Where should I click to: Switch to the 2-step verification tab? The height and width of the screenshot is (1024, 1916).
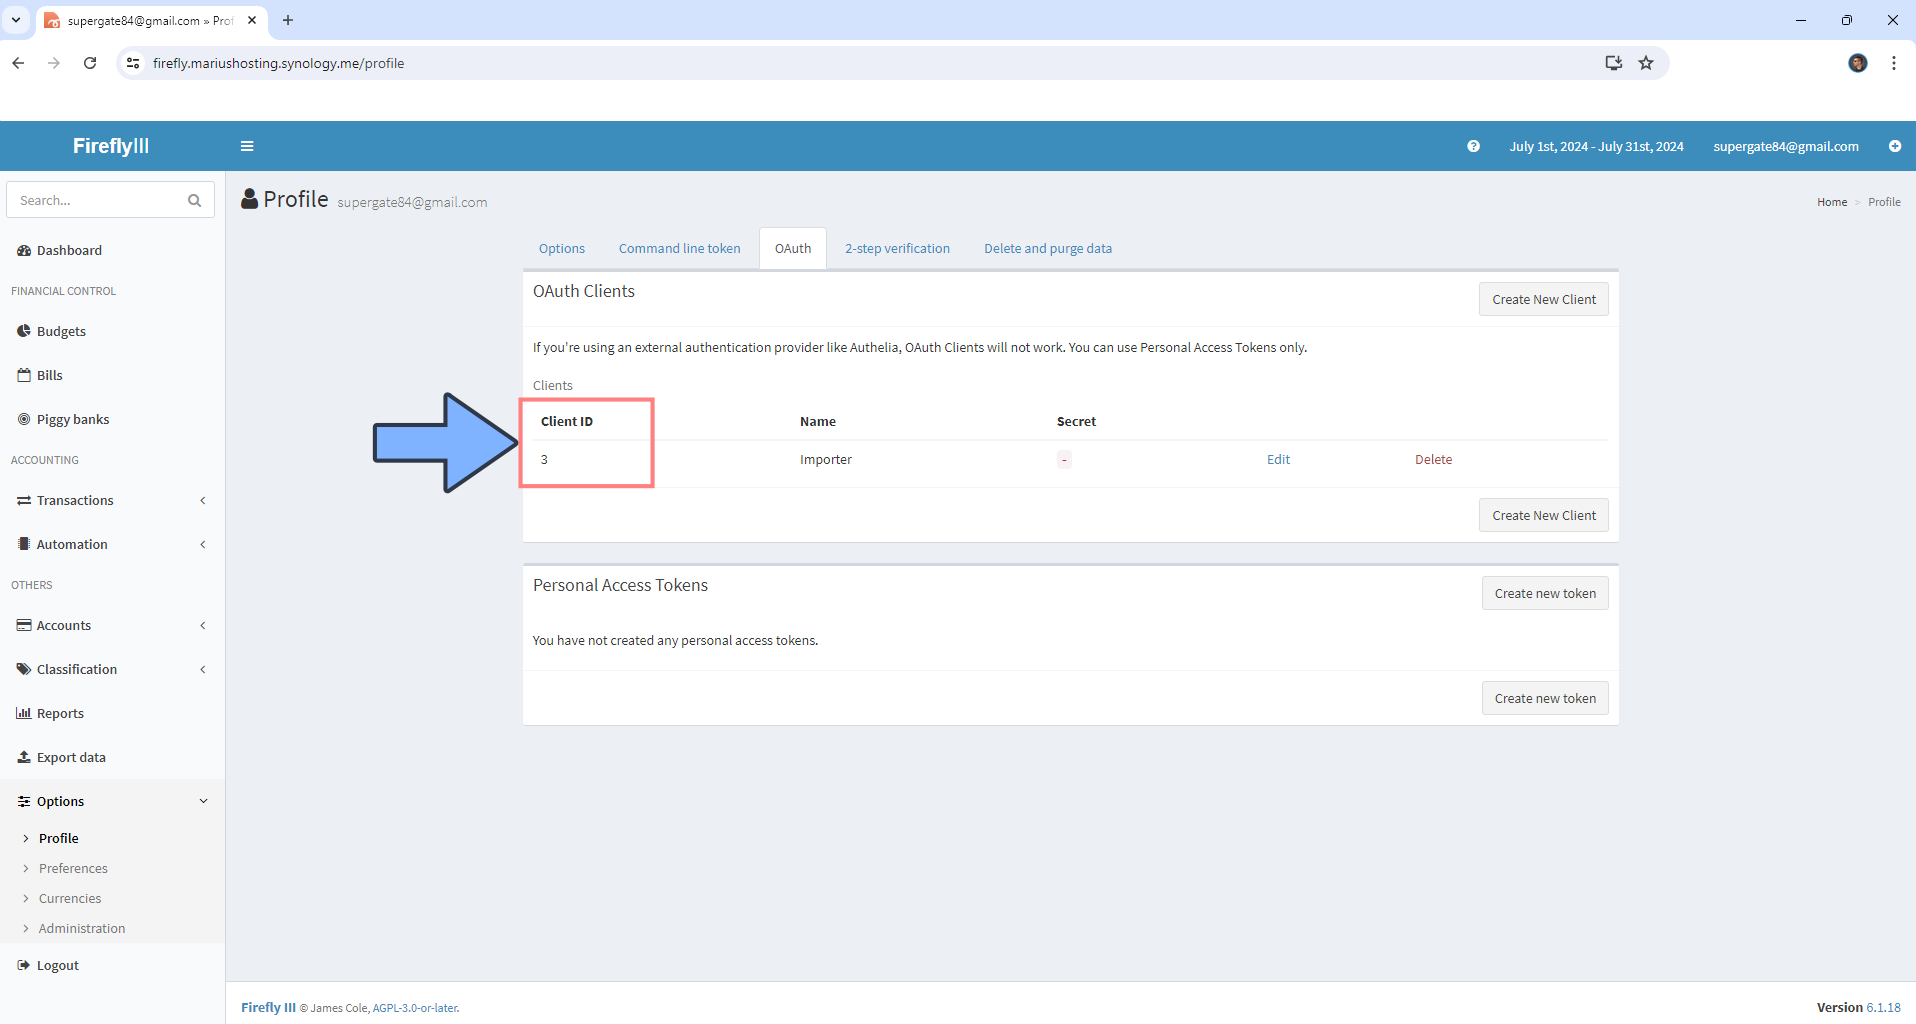897,249
